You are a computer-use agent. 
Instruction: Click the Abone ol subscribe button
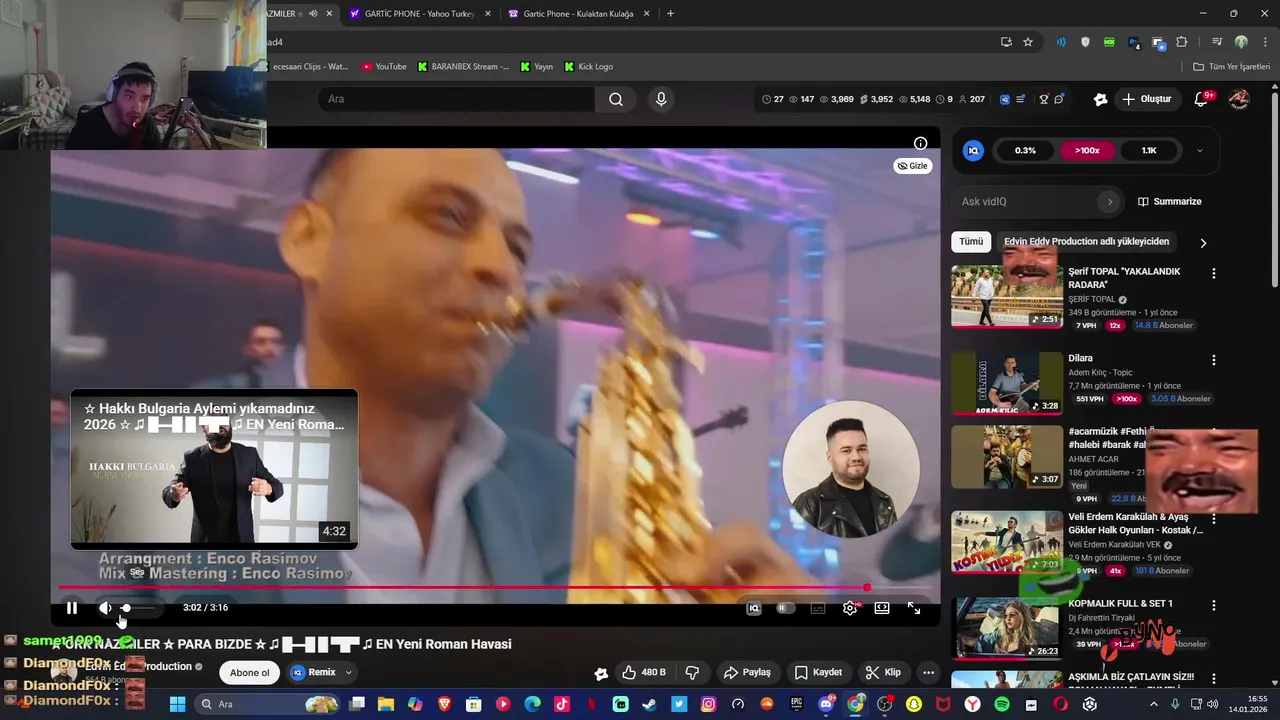[x=250, y=673]
